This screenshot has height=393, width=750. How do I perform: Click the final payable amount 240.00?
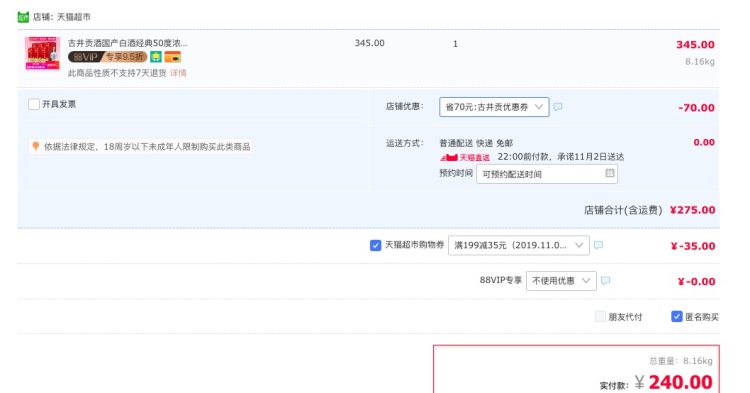tap(680, 382)
